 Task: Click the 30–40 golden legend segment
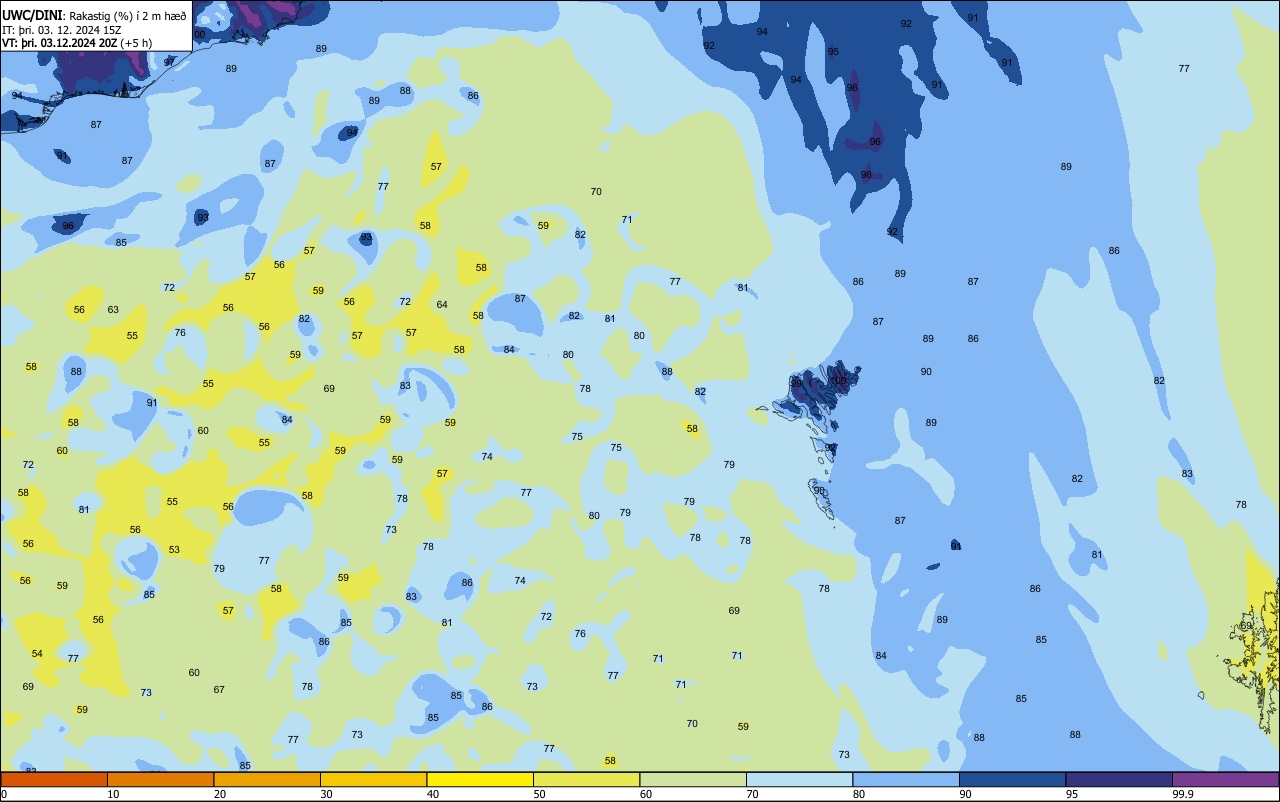(373, 779)
